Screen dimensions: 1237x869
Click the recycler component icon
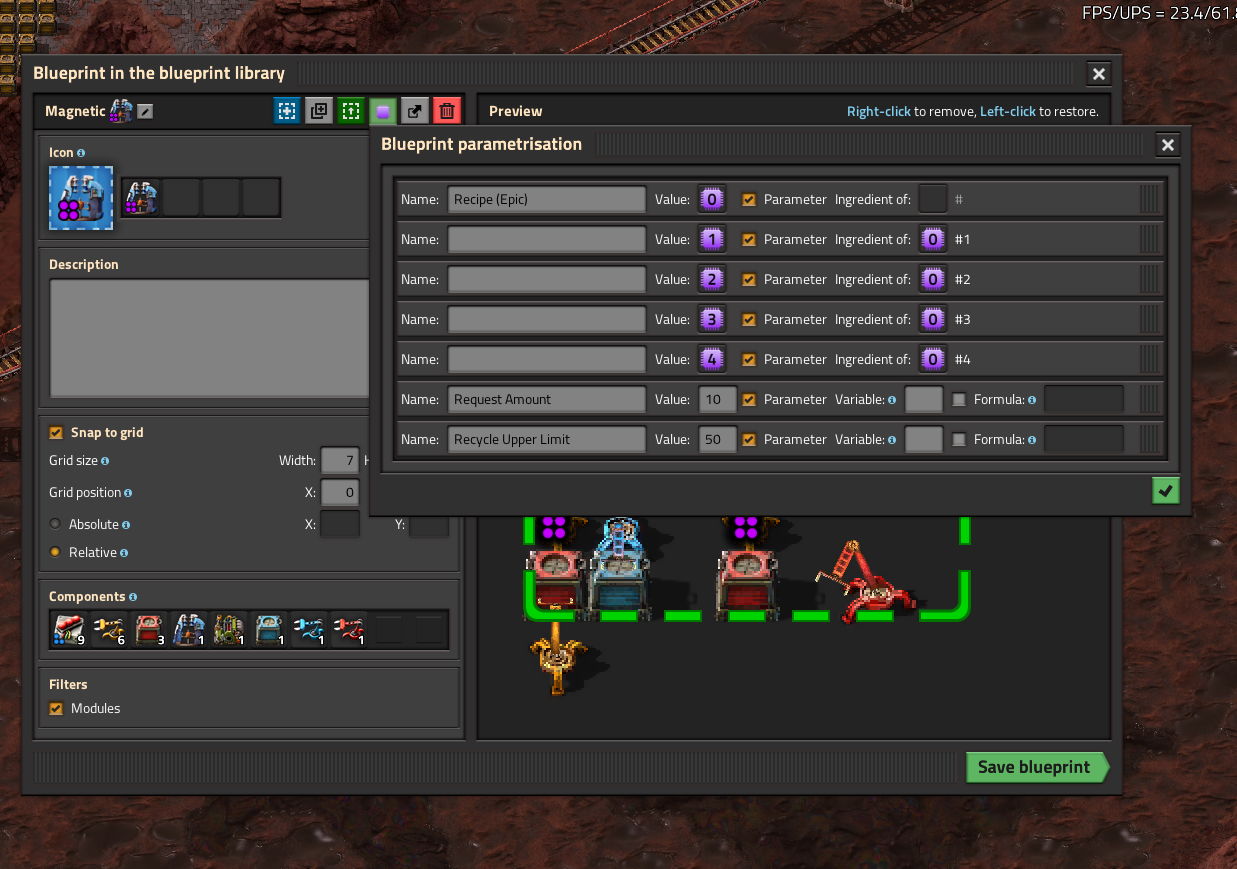click(229, 629)
